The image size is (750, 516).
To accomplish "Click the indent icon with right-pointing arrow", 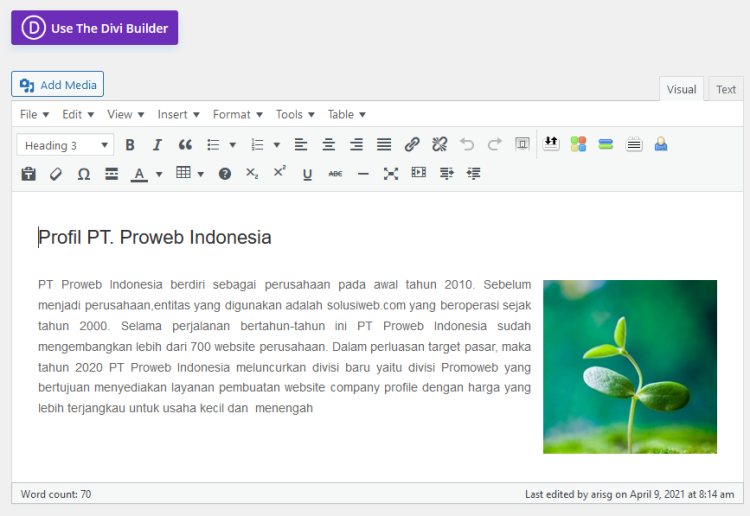I will (x=446, y=173).
